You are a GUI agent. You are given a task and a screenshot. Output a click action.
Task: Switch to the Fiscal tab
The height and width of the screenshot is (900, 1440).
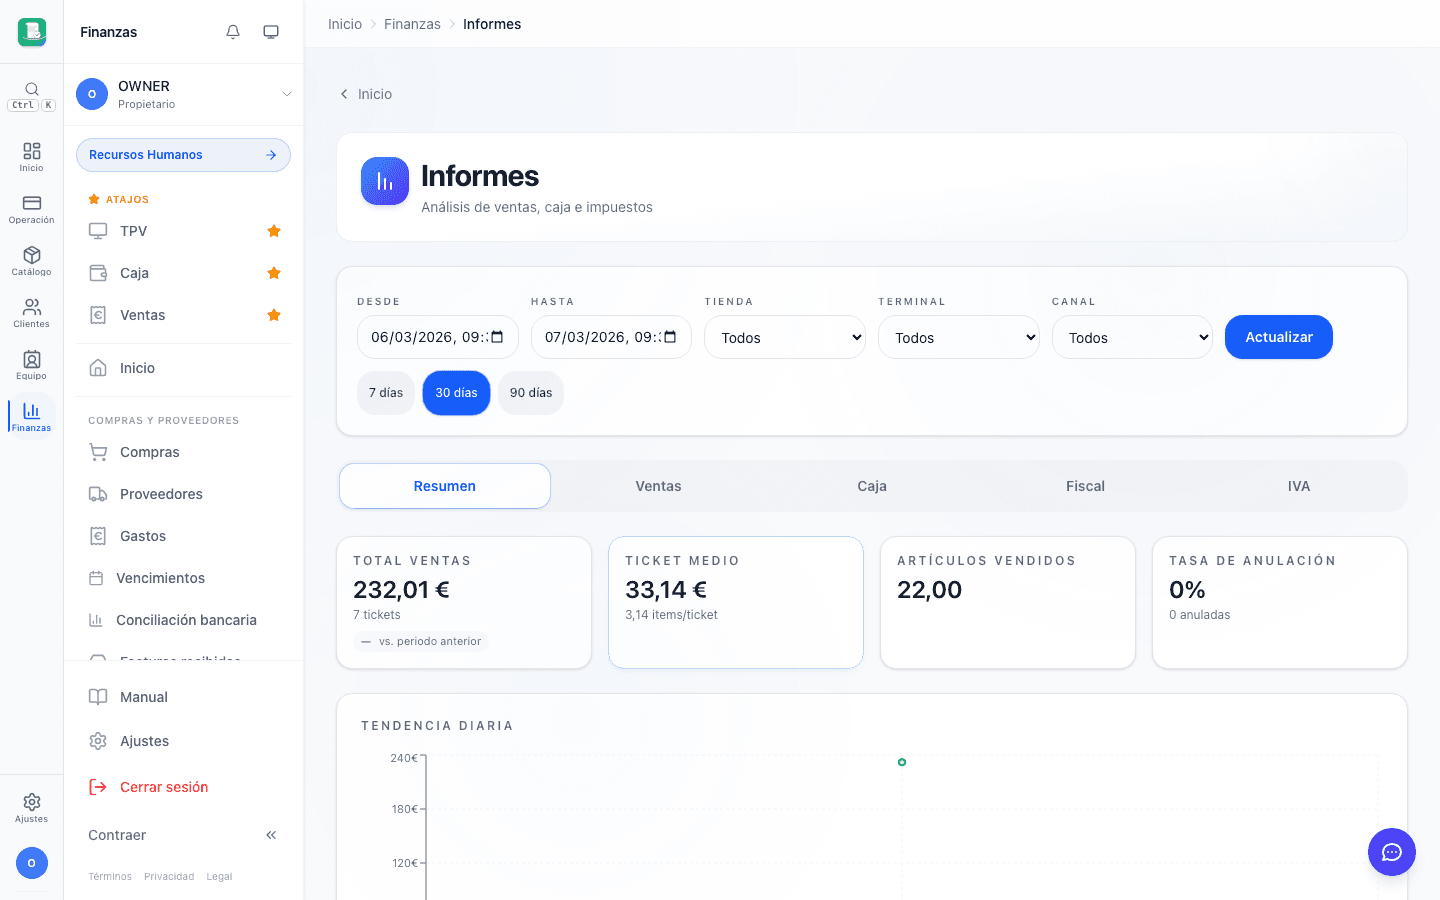1085,486
